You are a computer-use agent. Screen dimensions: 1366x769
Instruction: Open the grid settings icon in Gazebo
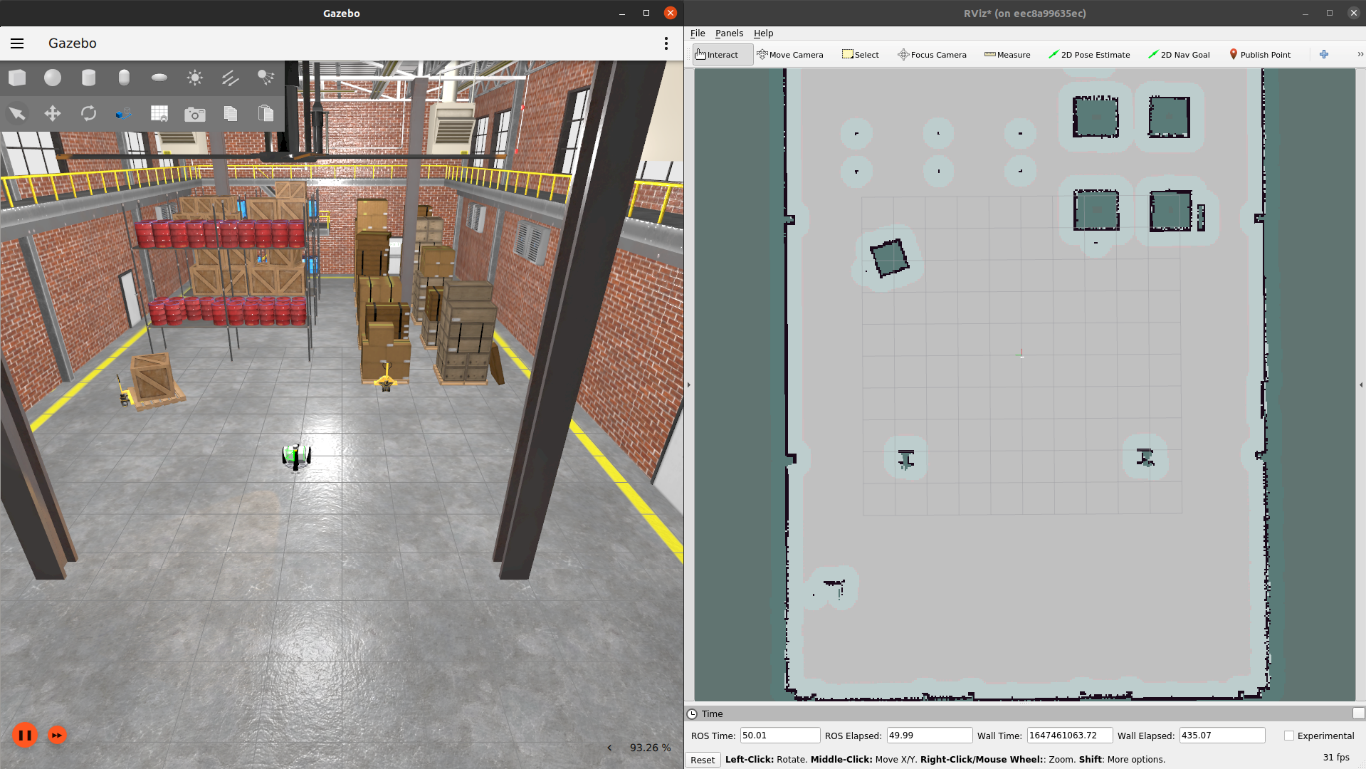pyautogui.click(x=159, y=114)
